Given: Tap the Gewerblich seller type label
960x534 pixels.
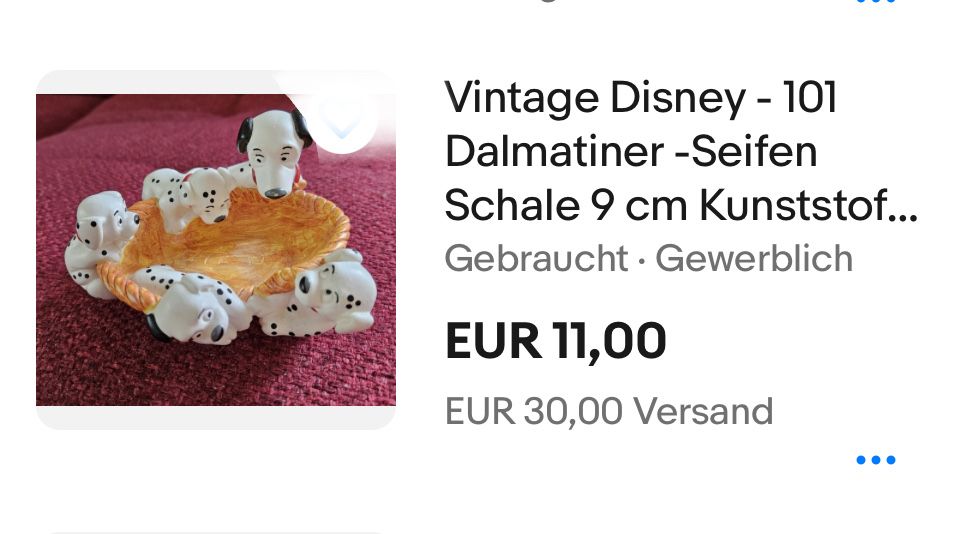Looking at the screenshot, I should click(754, 258).
